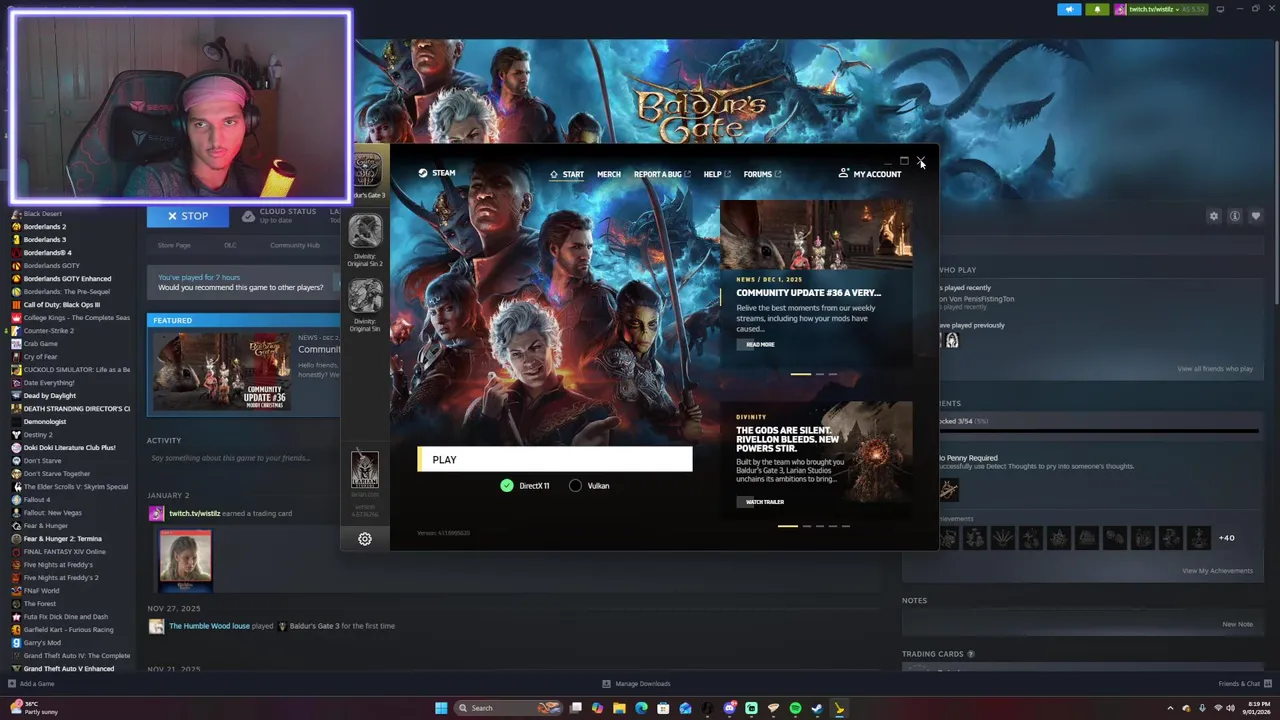The width and height of the screenshot is (1280, 720).
Task: Show the +40 remaining achievements
Action: (x=1226, y=538)
